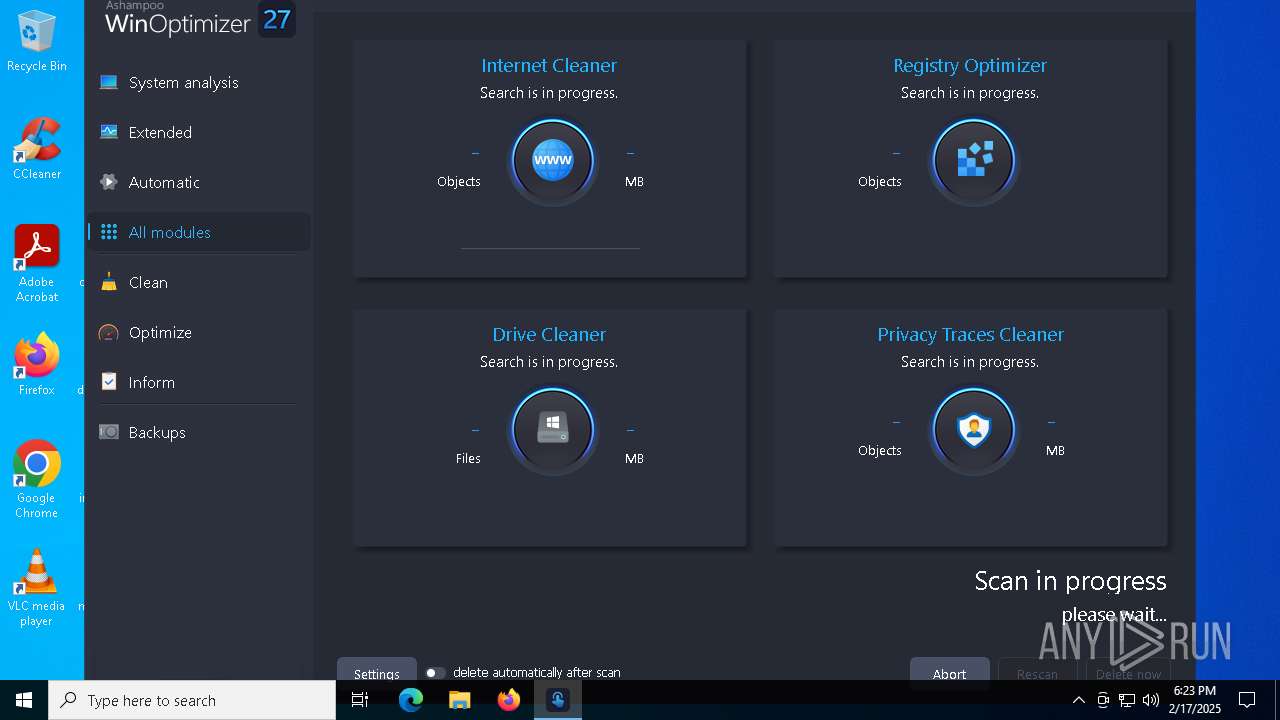Click the Extended monitor icon
The width and height of the screenshot is (1280, 720).
[x=109, y=132]
